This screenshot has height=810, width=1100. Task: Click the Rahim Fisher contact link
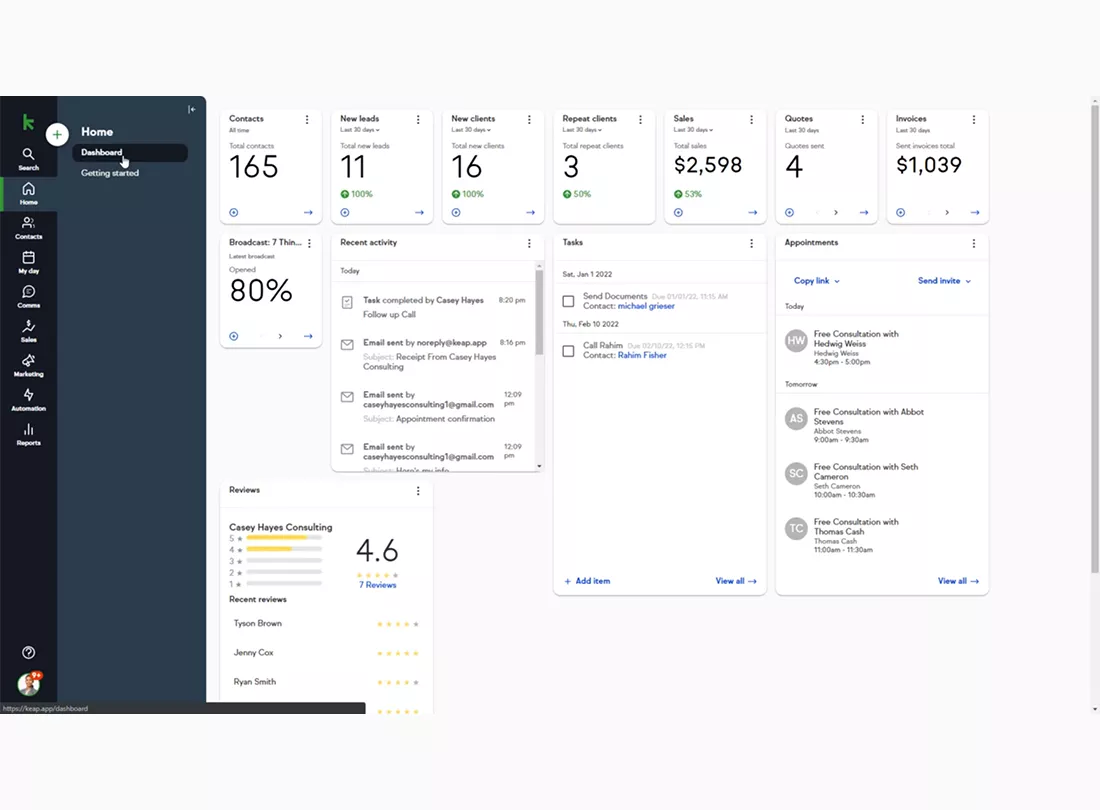(642, 355)
